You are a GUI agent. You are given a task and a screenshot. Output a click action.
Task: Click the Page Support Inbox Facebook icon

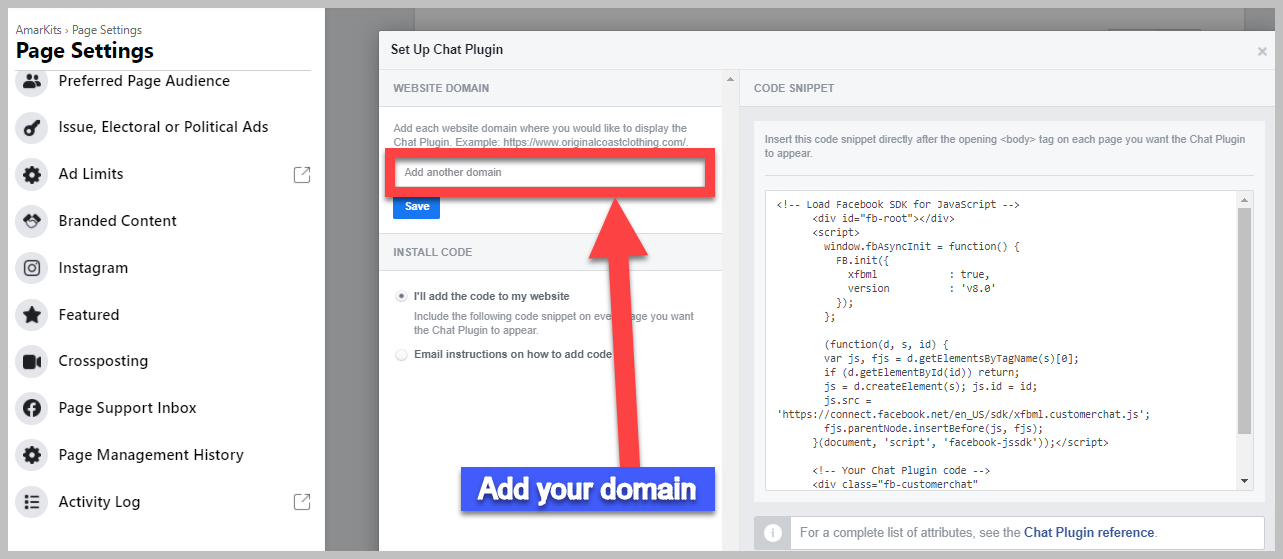32,408
